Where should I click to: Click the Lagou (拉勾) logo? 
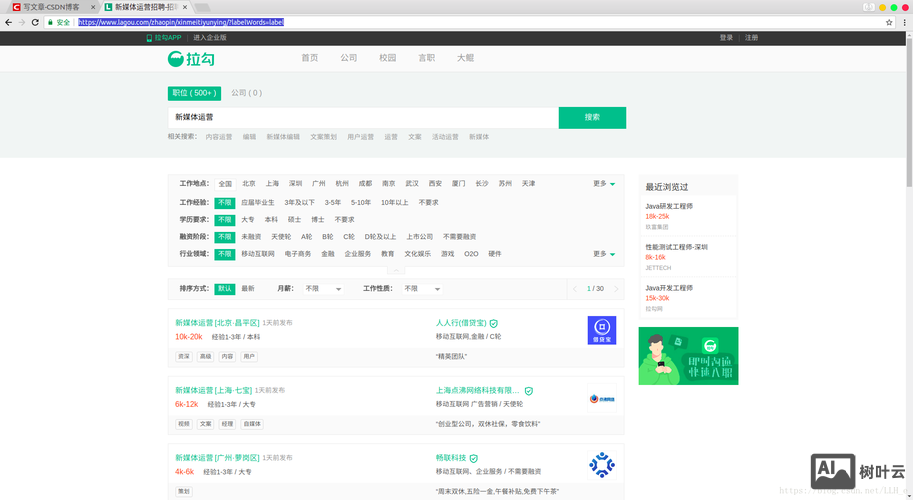coord(191,59)
